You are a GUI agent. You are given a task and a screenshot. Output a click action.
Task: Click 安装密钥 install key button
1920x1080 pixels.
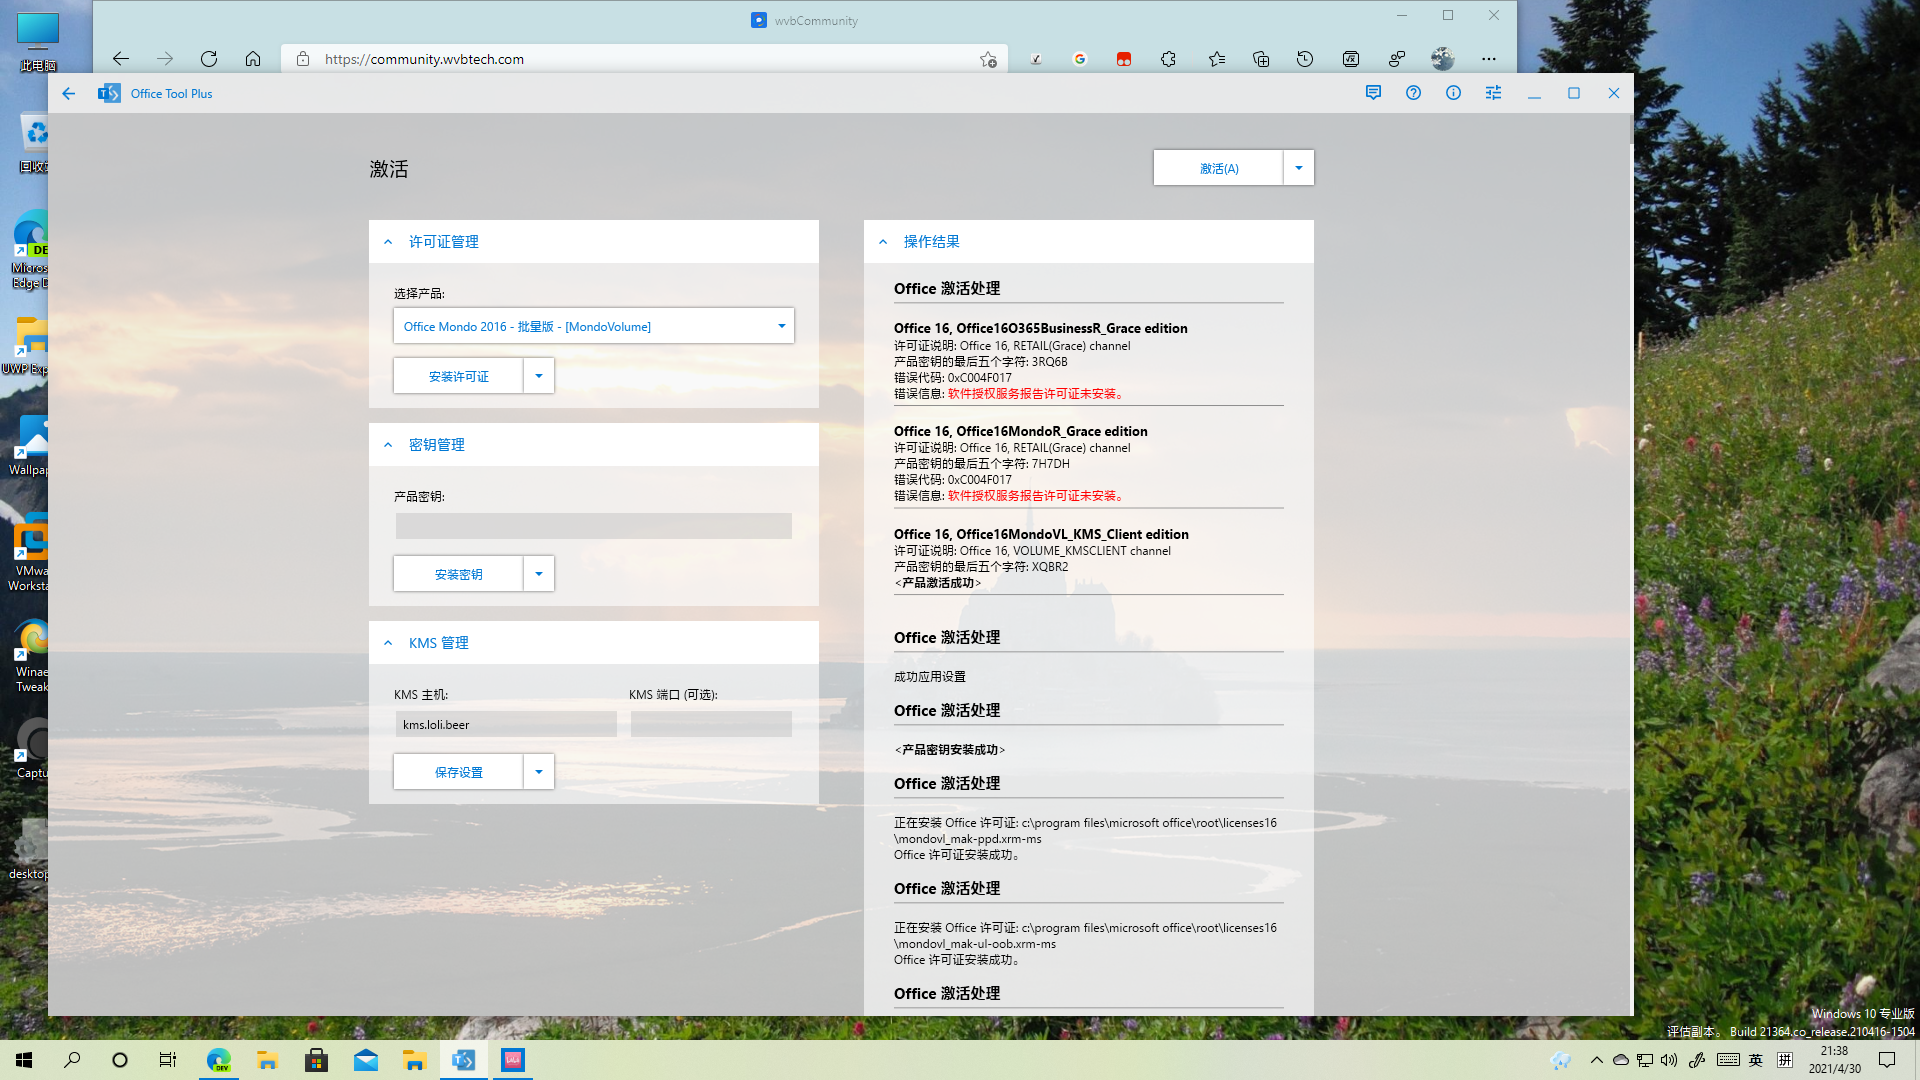tap(458, 574)
